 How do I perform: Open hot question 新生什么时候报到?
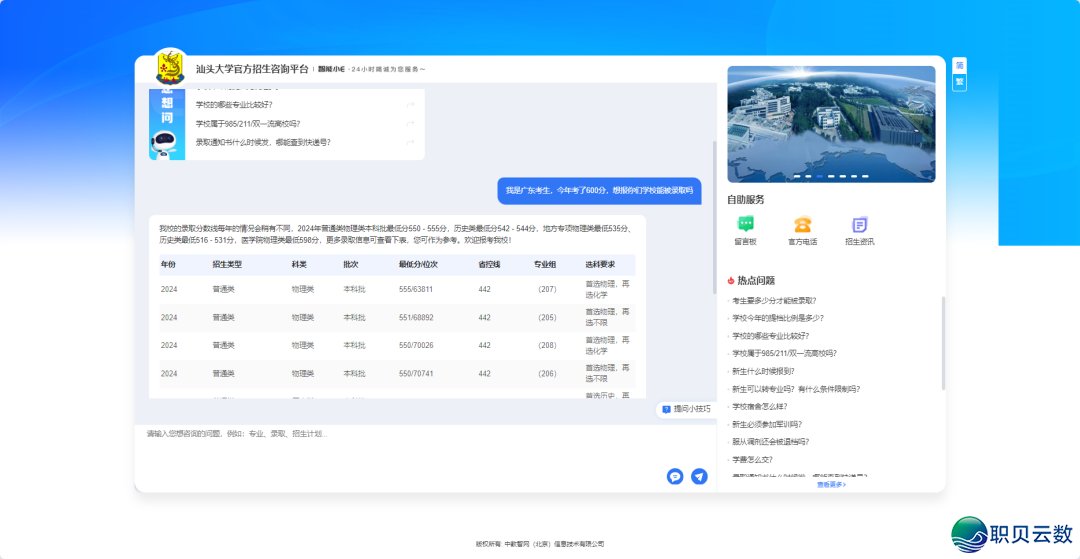pyautogui.click(x=763, y=371)
